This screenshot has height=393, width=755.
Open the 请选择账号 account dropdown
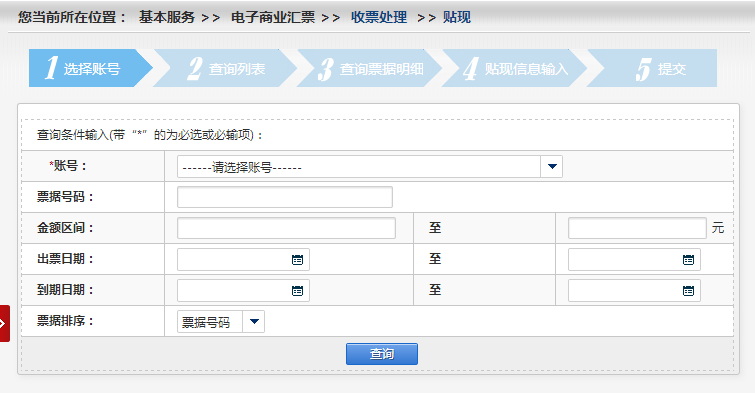tap(369, 167)
